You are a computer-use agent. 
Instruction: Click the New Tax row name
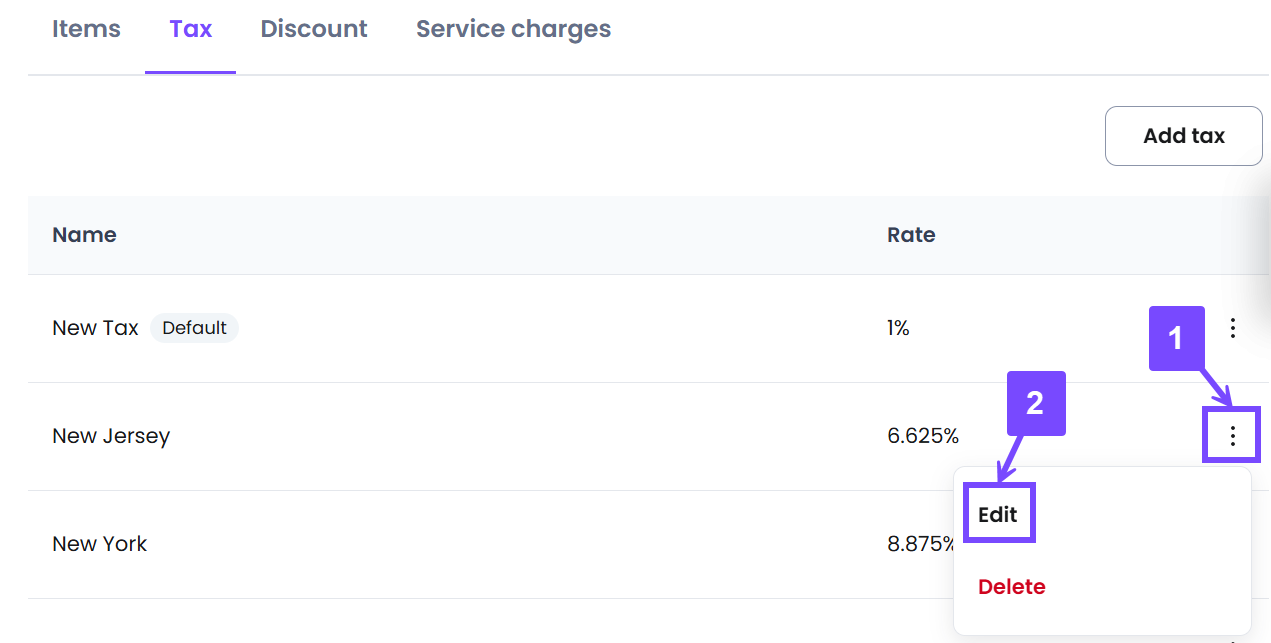point(95,328)
